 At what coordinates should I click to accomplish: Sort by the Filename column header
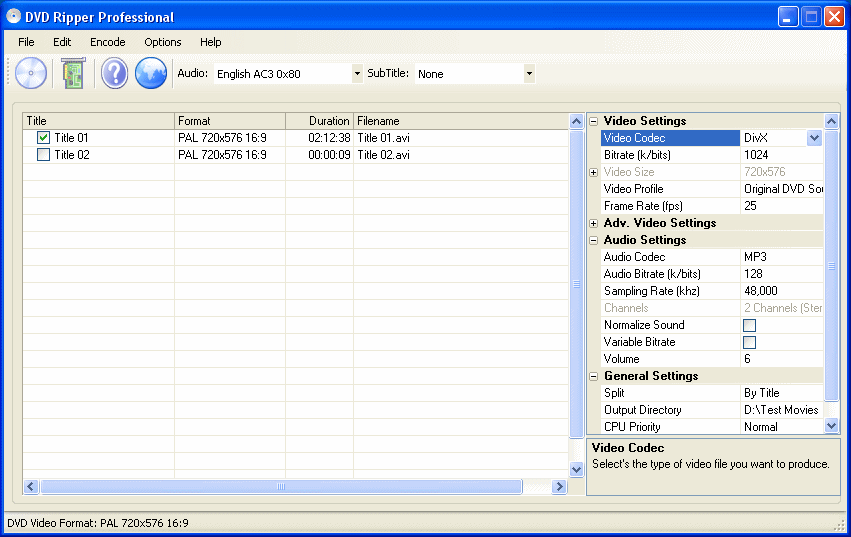click(x=460, y=121)
